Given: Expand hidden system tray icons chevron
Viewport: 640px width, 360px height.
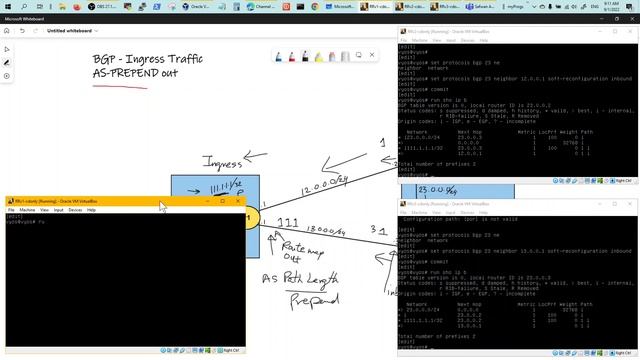Looking at the screenshot, I should coord(534,7).
